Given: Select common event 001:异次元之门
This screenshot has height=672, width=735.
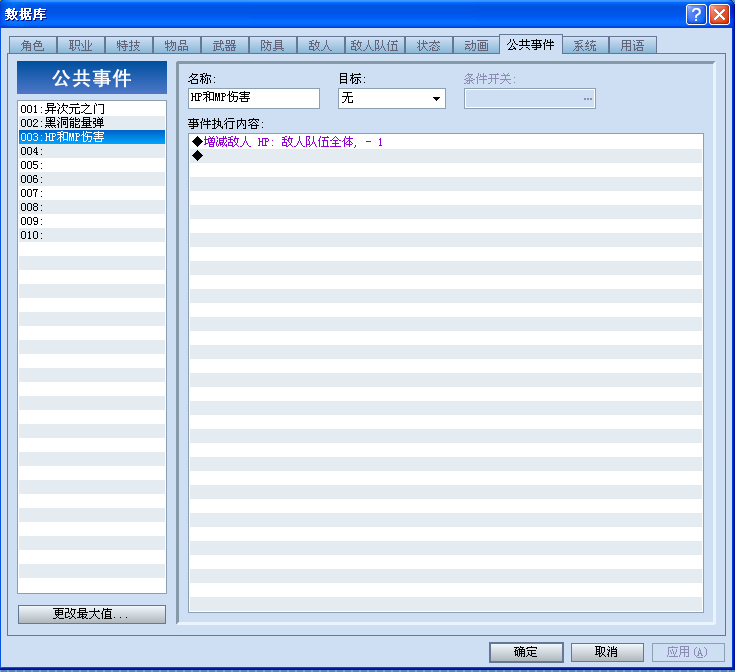Looking at the screenshot, I should pyautogui.click(x=92, y=109).
